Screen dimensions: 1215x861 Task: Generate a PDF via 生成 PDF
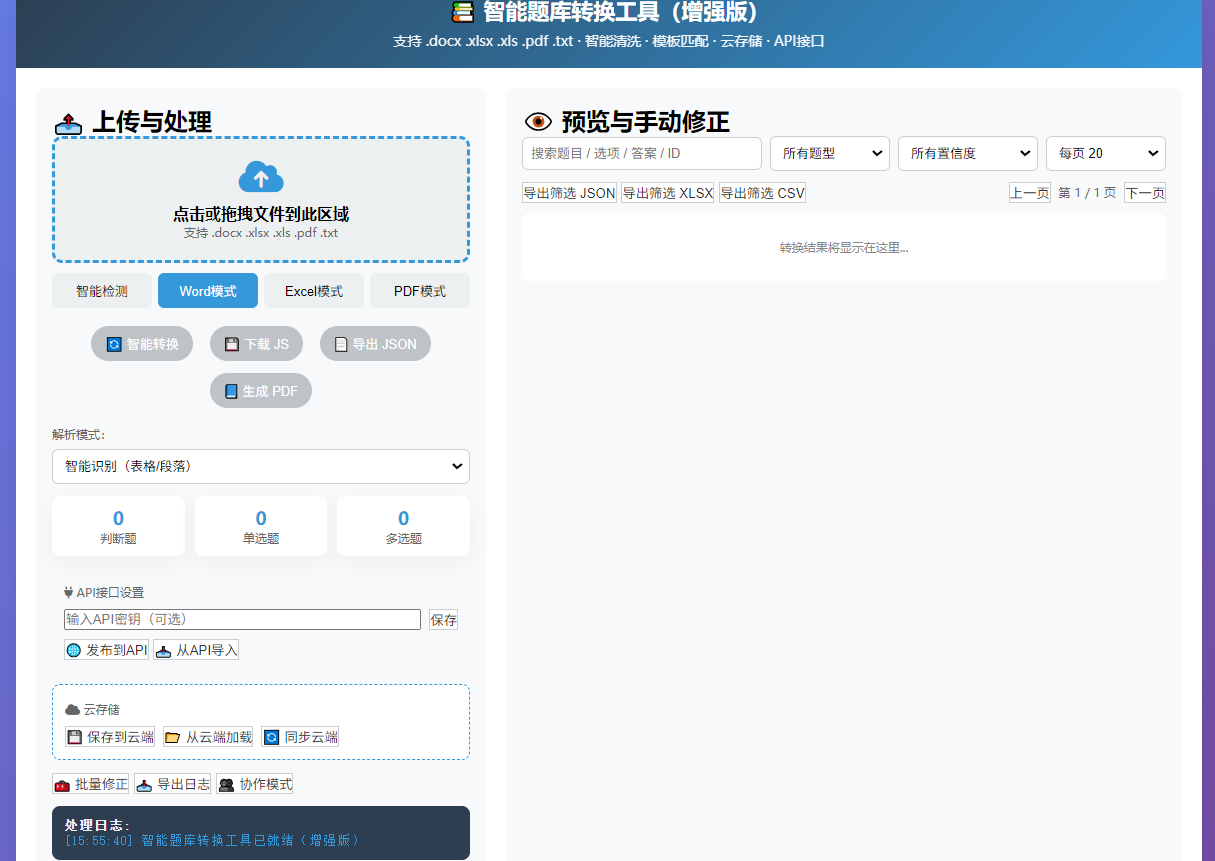tap(260, 390)
